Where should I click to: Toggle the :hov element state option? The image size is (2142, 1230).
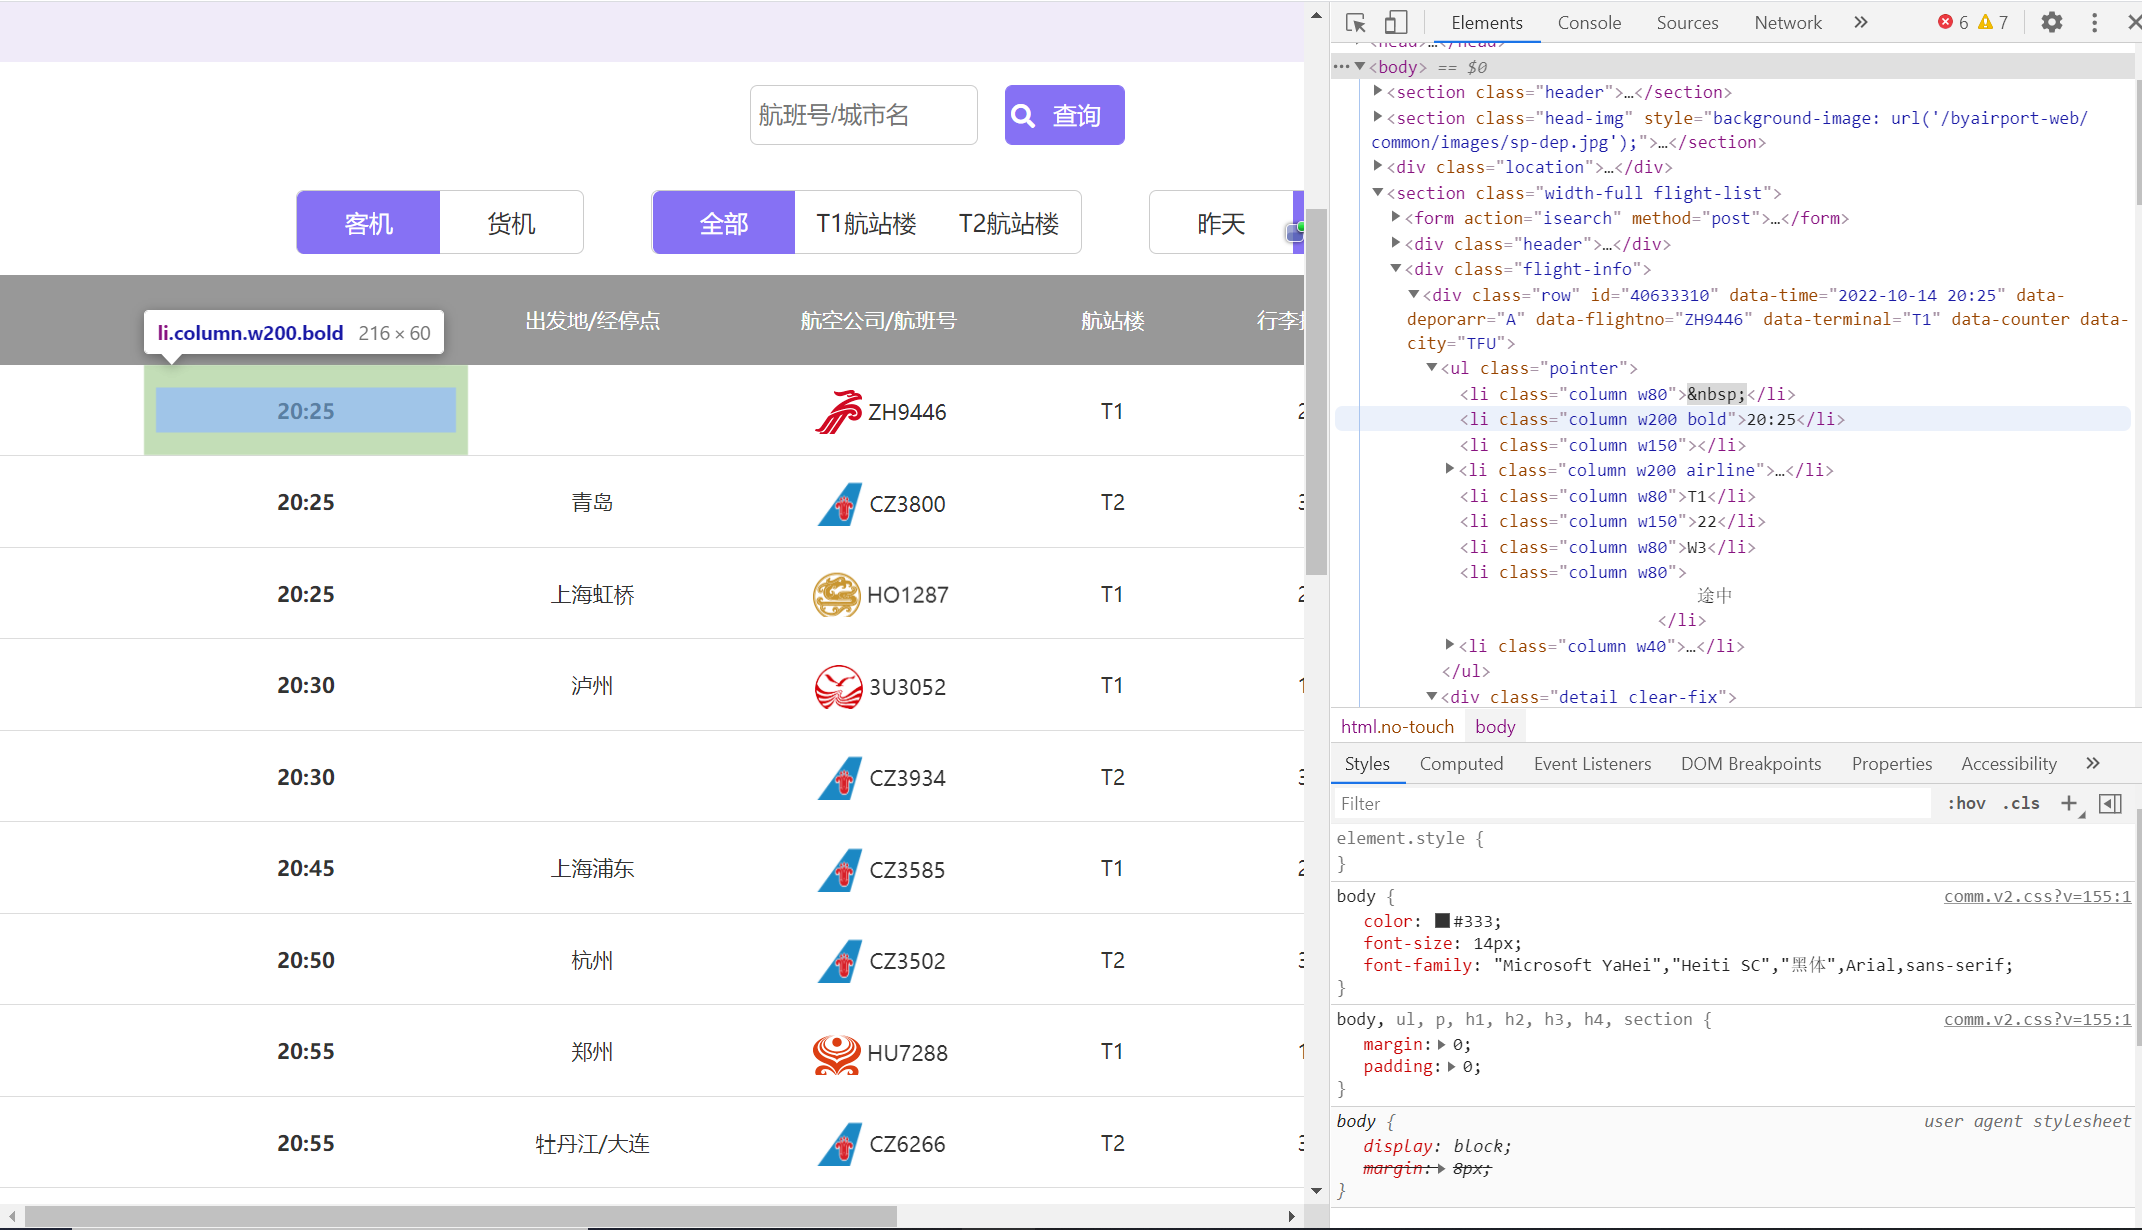pyautogui.click(x=1966, y=803)
